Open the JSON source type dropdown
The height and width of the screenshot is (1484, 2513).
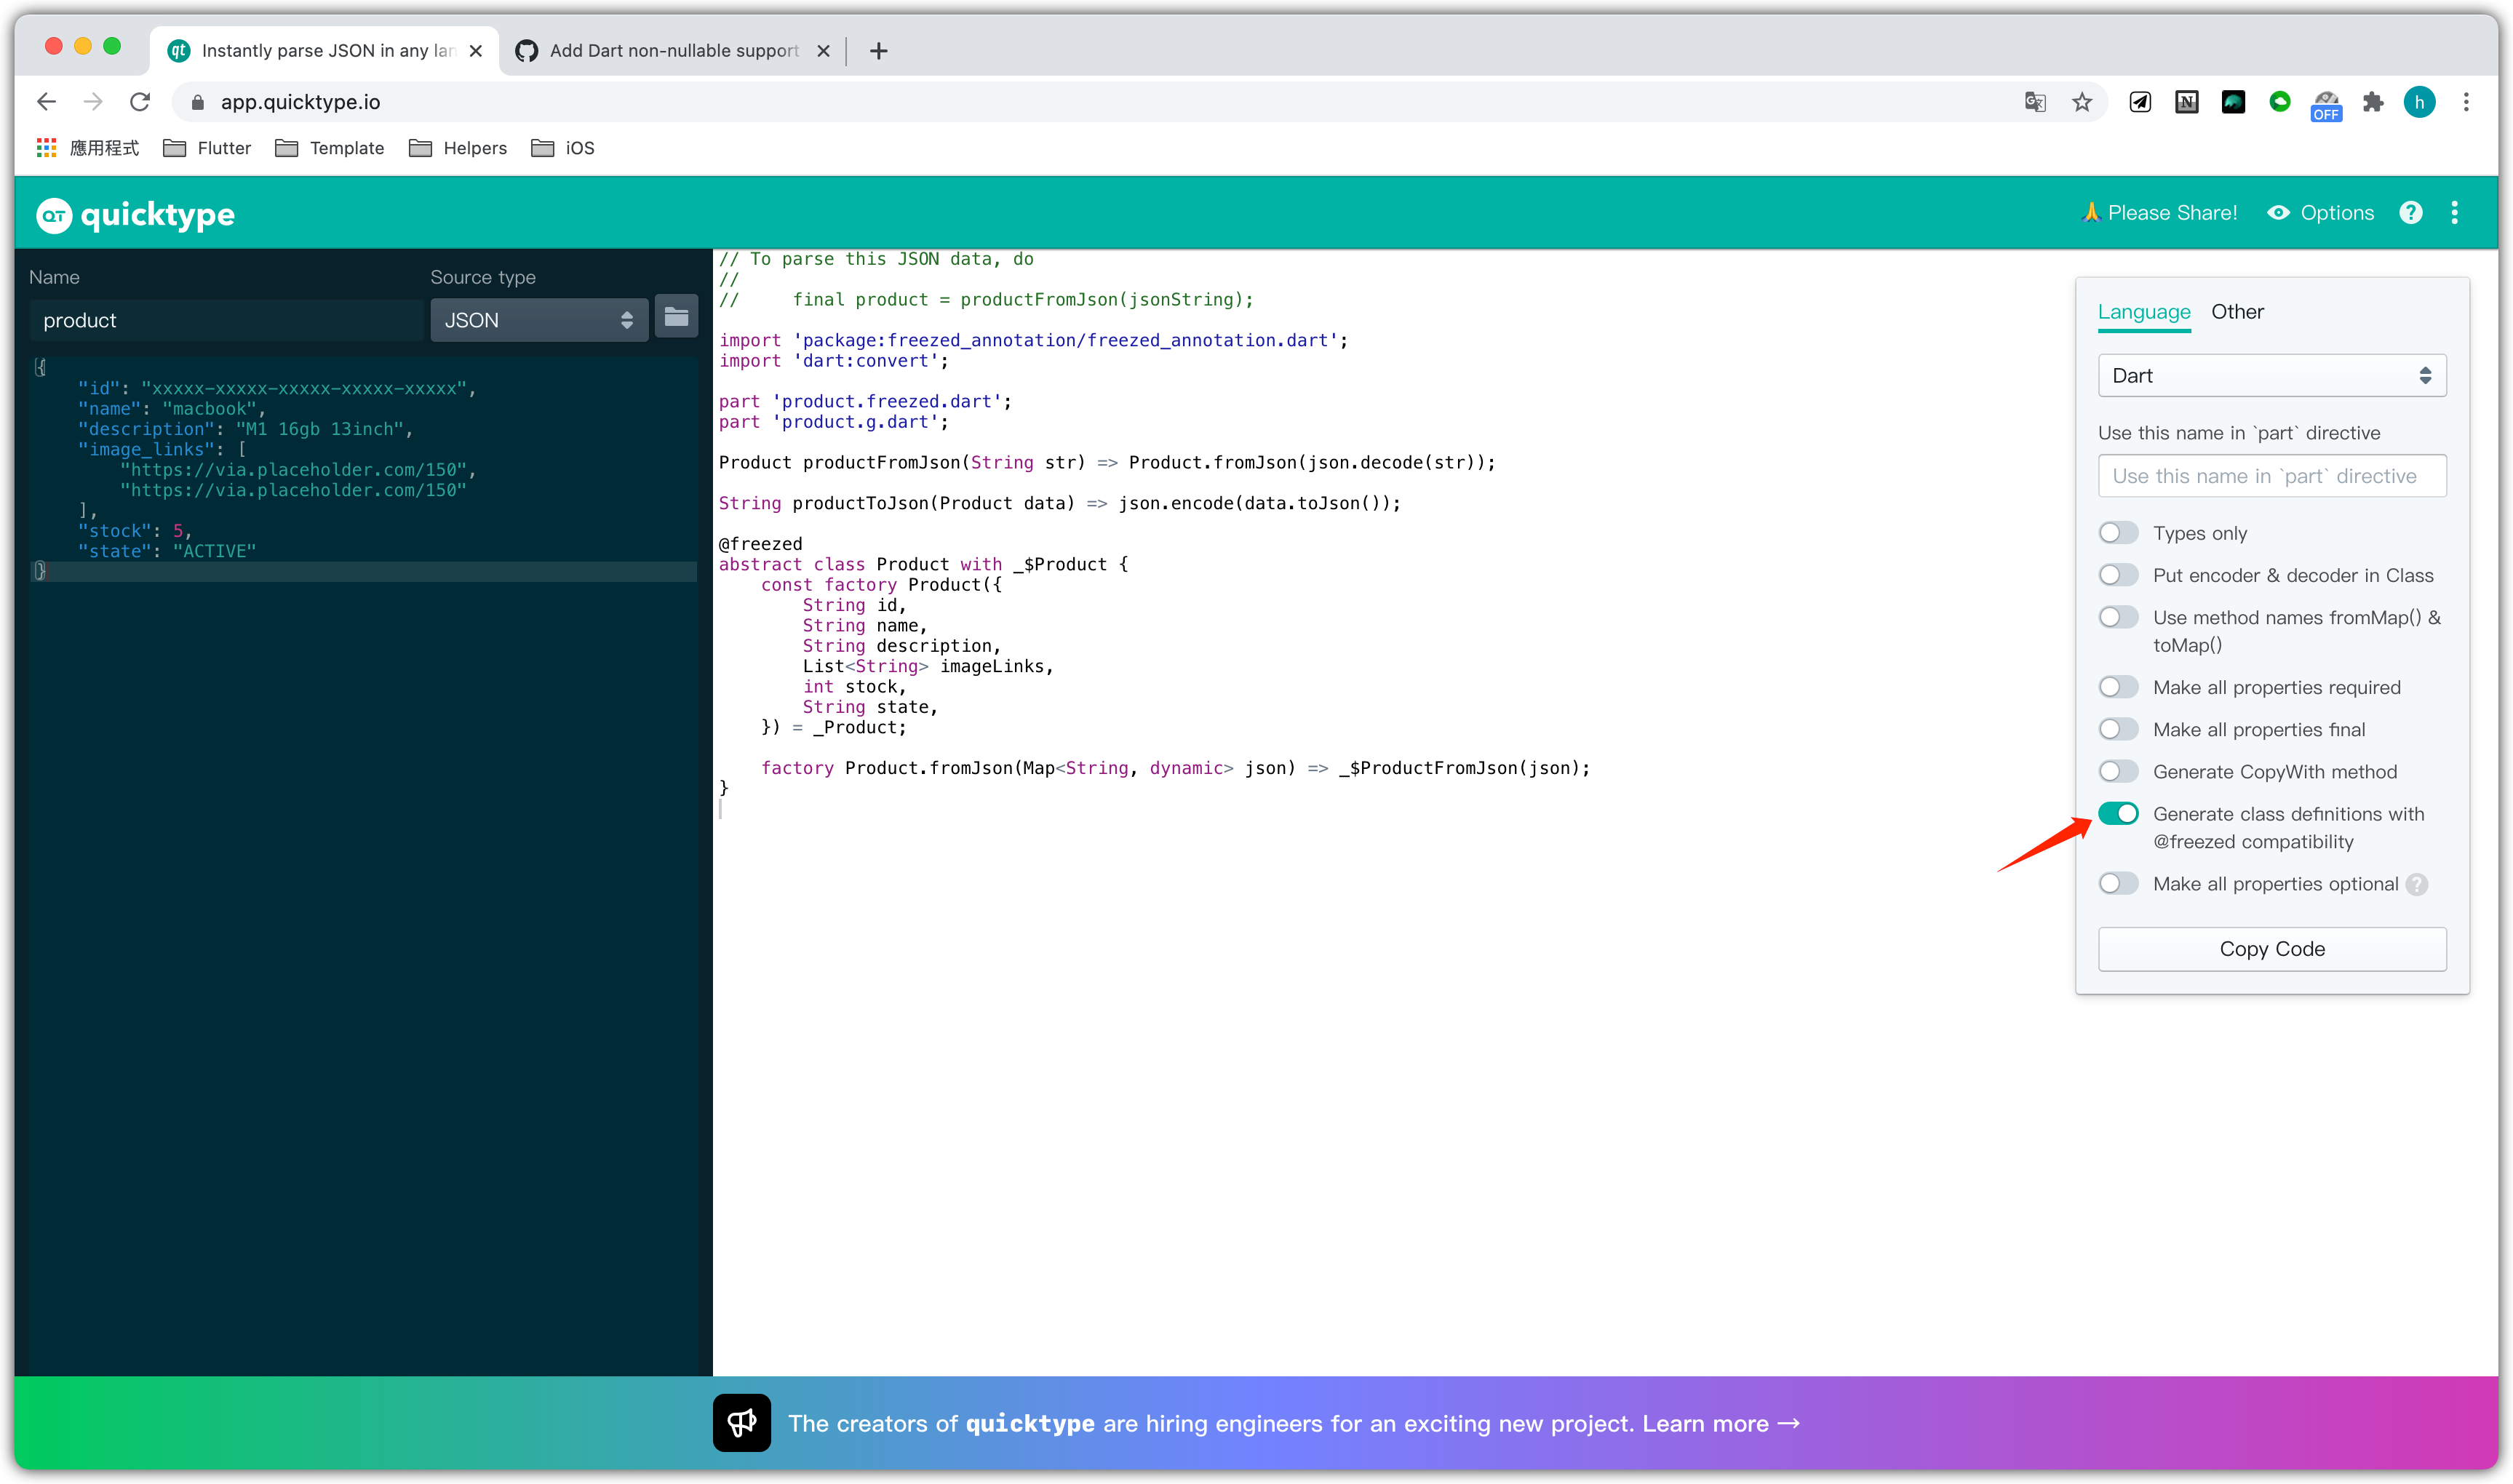pos(539,320)
